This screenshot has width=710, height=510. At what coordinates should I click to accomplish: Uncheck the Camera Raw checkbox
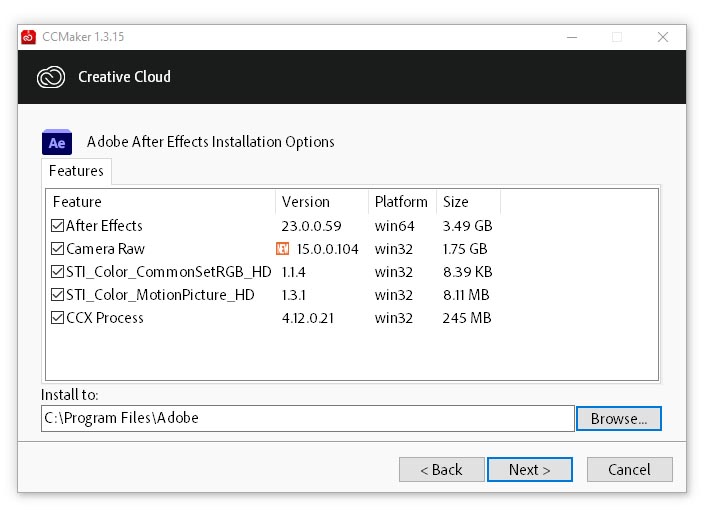58,248
